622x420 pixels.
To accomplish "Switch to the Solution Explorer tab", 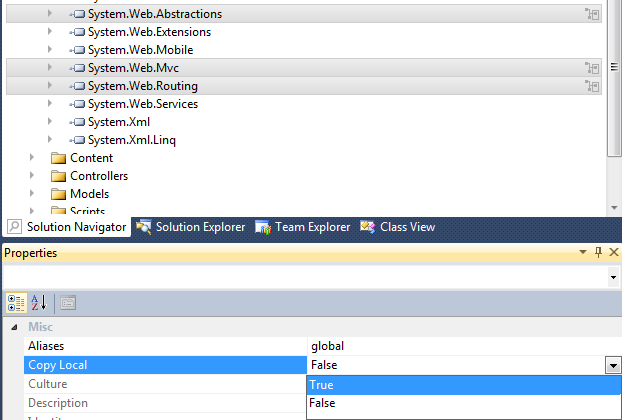I will click(190, 227).
